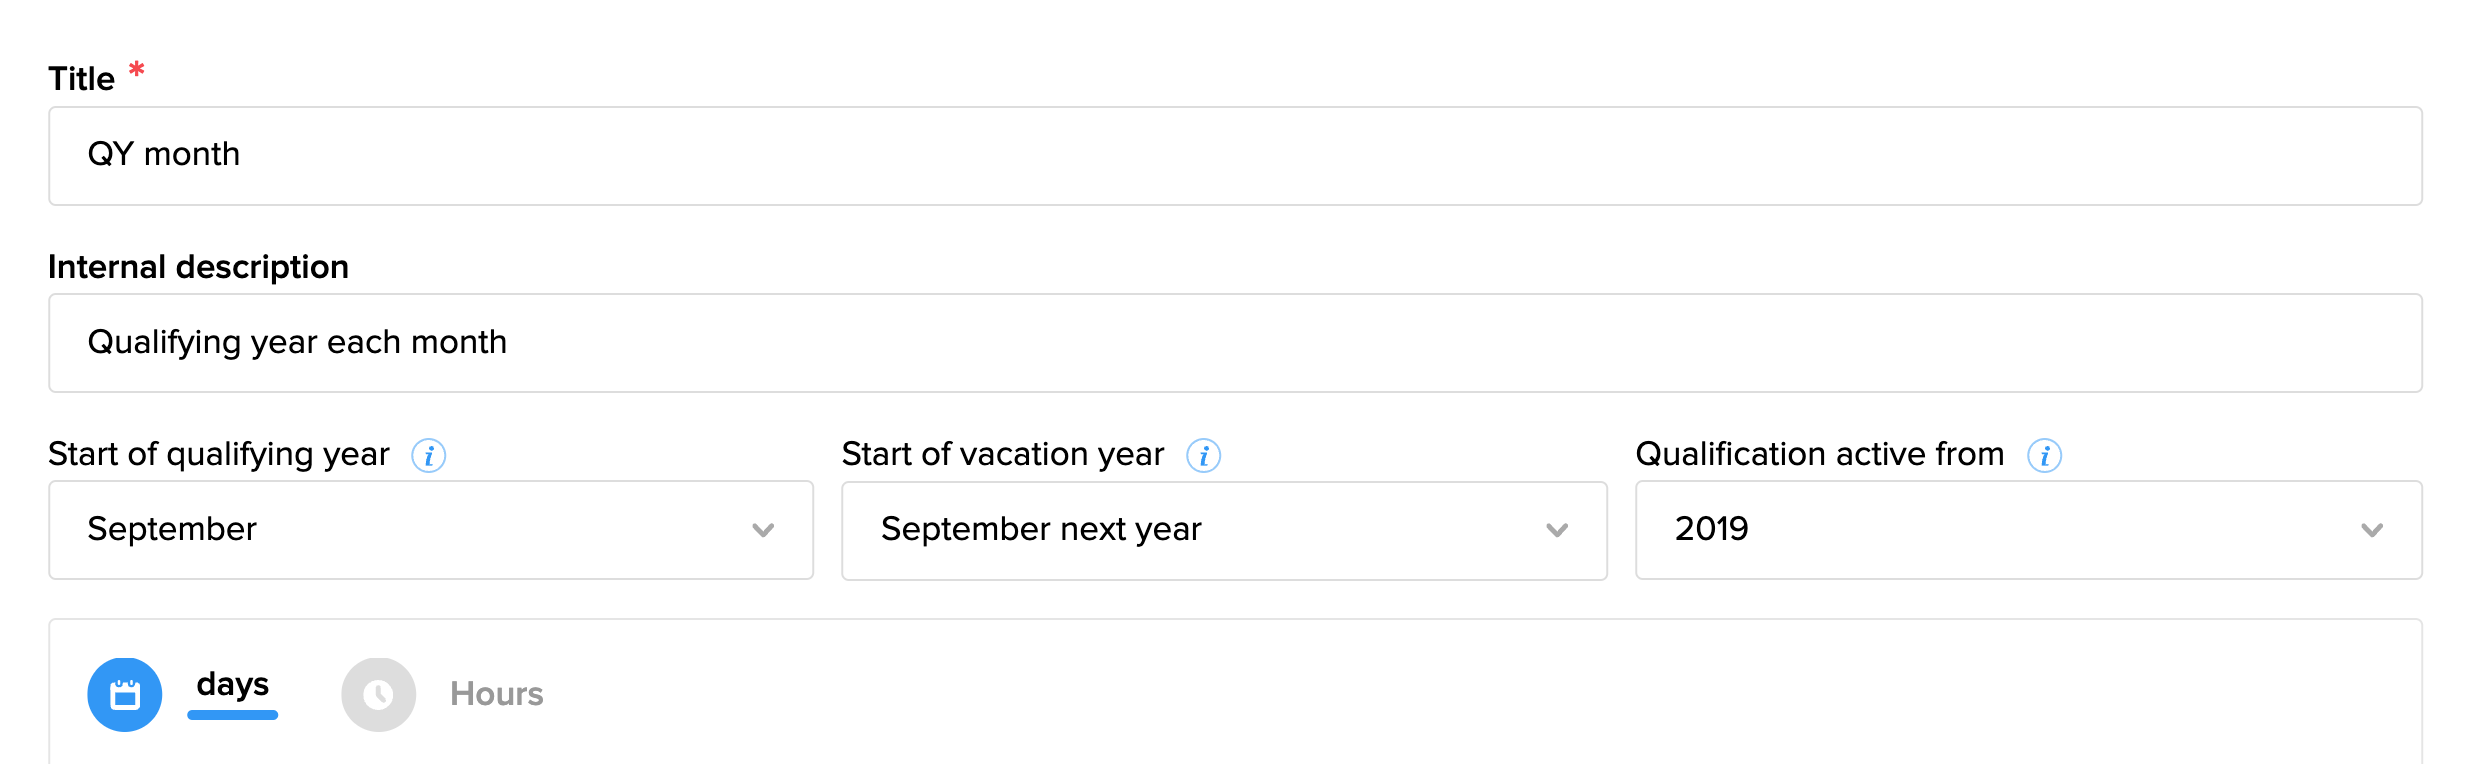Open the Start of vacation year dropdown

pos(1223,530)
